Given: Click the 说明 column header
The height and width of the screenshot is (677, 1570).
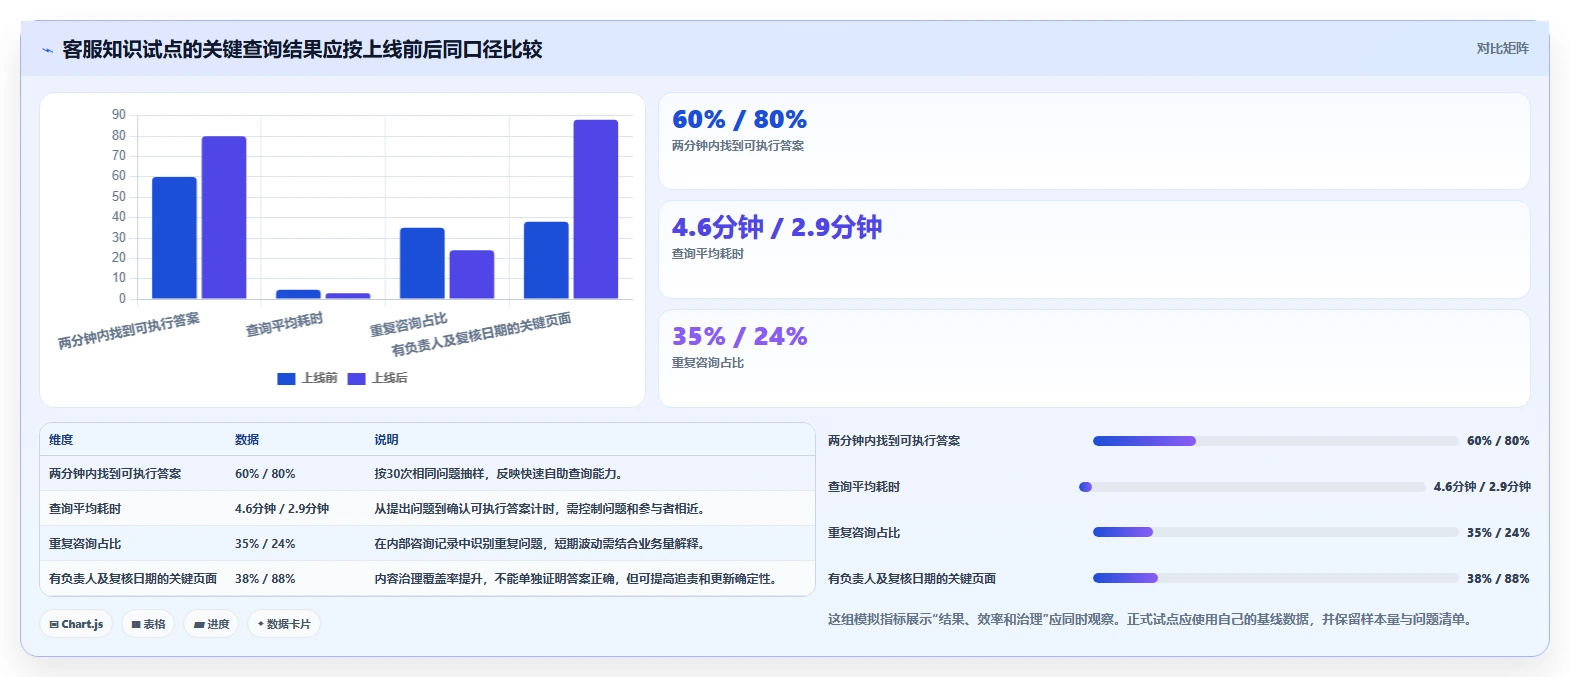Looking at the screenshot, I should coord(386,440).
